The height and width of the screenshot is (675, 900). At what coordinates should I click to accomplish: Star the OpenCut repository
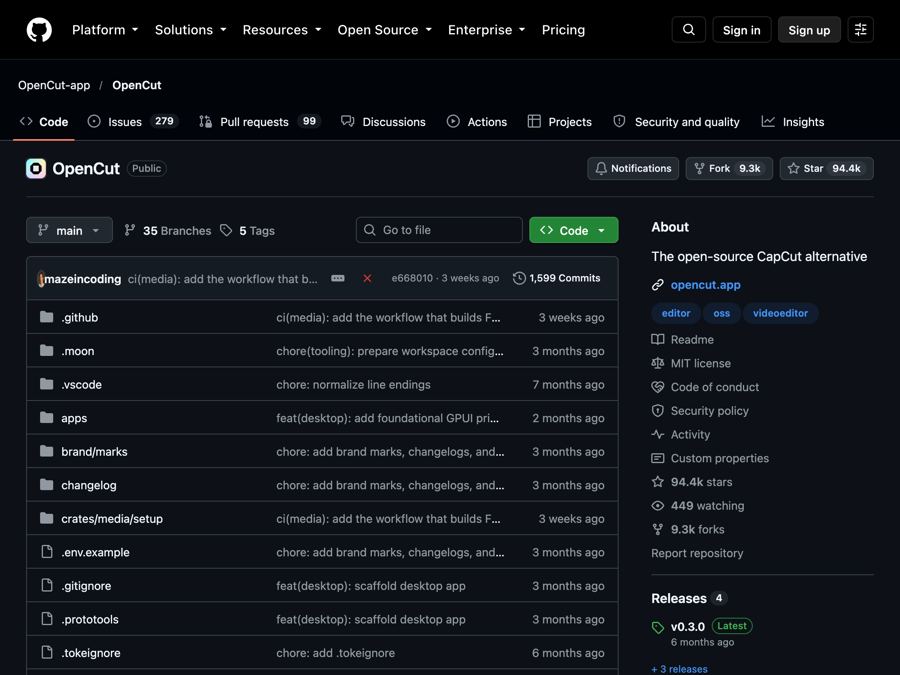(x=827, y=168)
